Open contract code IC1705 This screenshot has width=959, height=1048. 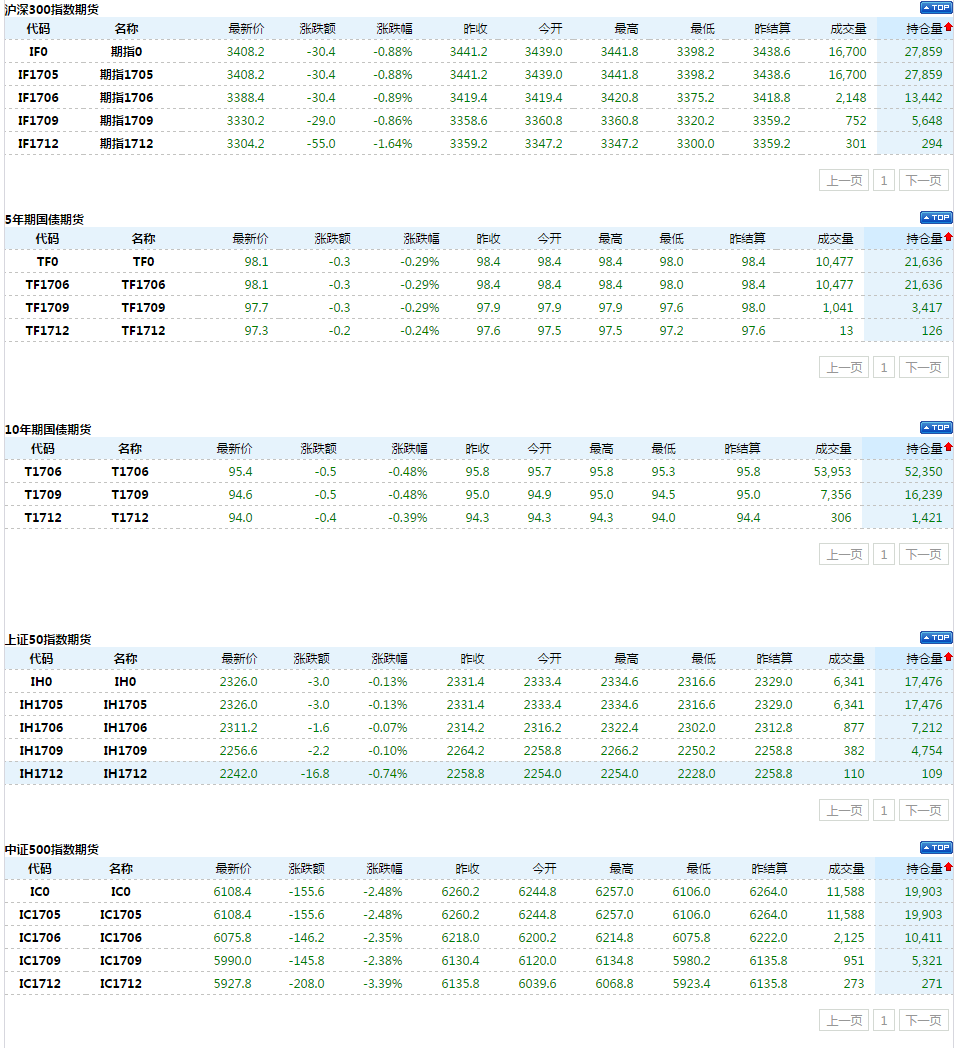coord(39,914)
